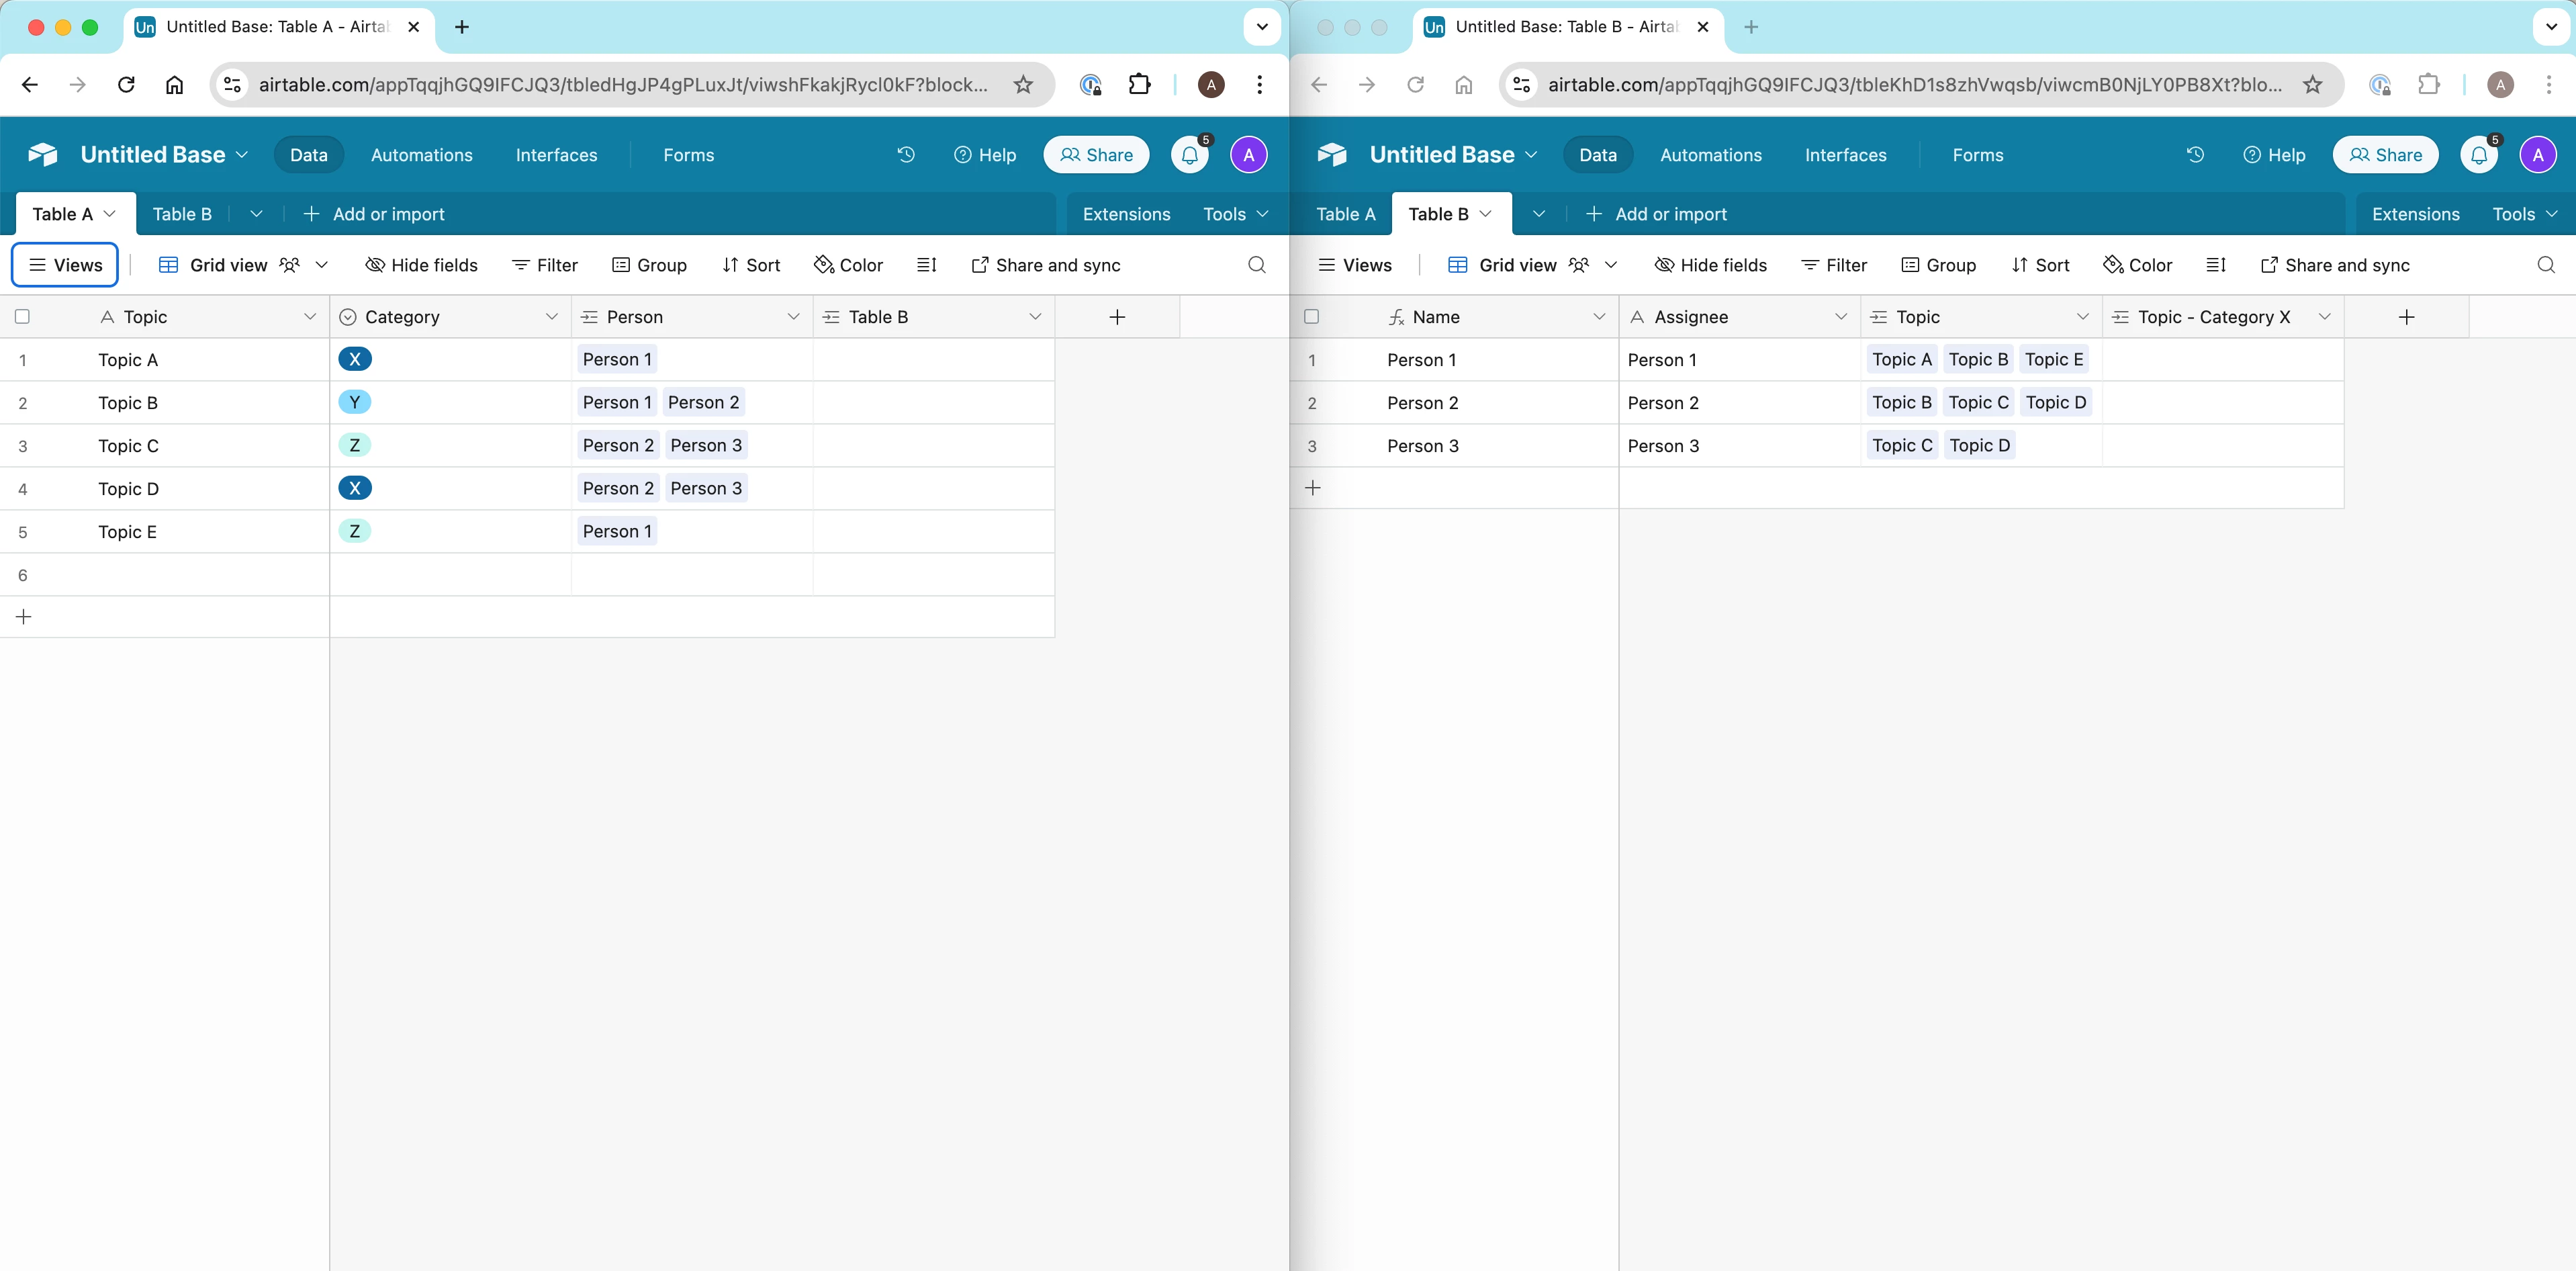This screenshot has height=1271, width=2576.
Task: Open Automations in right window
Action: (x=1710, y=155)
